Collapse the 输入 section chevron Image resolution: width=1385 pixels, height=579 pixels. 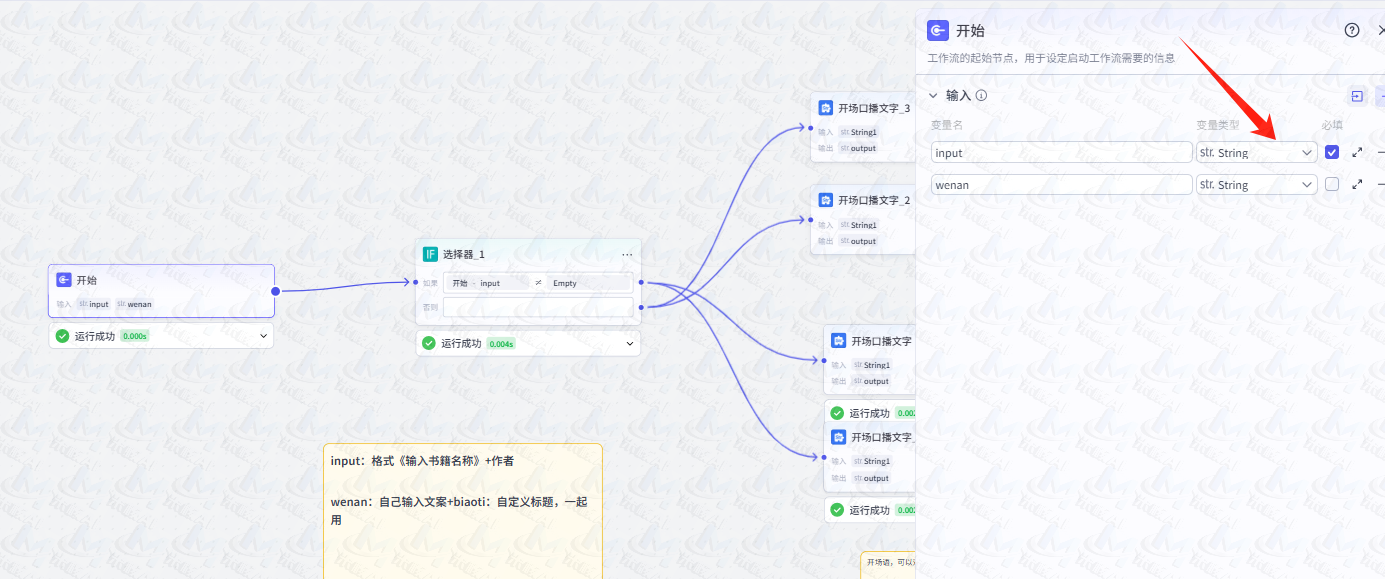tap(933, 95)
